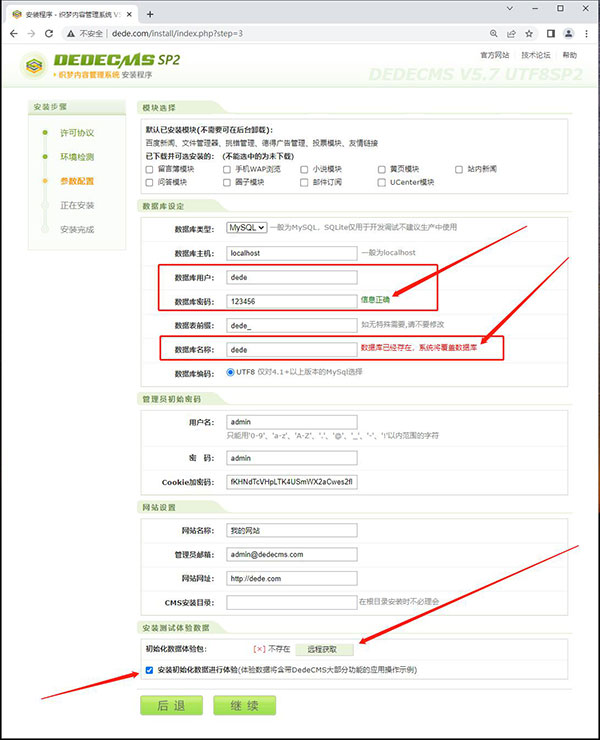Check the 站内新闻 checkbox
Image resolution: width=600 pixels, height=740 pixels.
(x=459, y=169)
